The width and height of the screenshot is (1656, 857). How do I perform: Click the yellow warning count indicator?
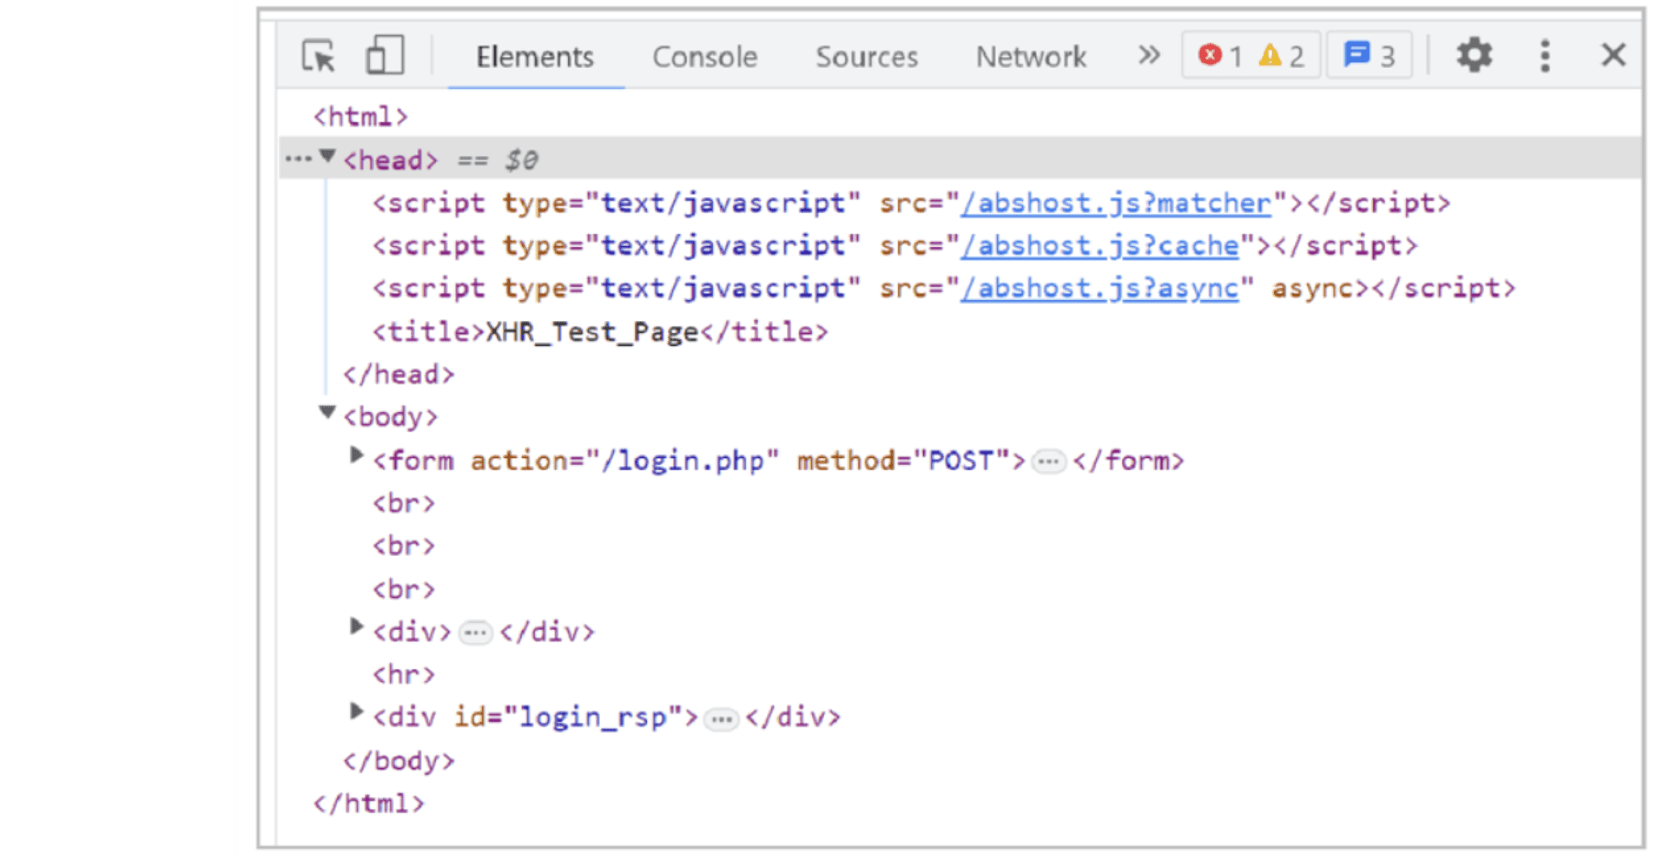coord(1281,56)
